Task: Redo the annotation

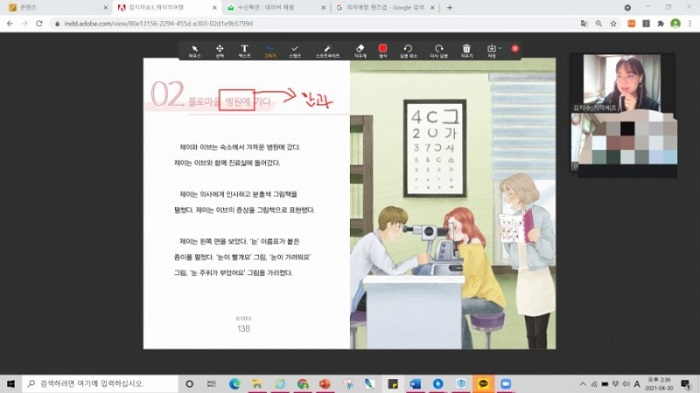Action: pyautogui.click(x=439, y=51)
